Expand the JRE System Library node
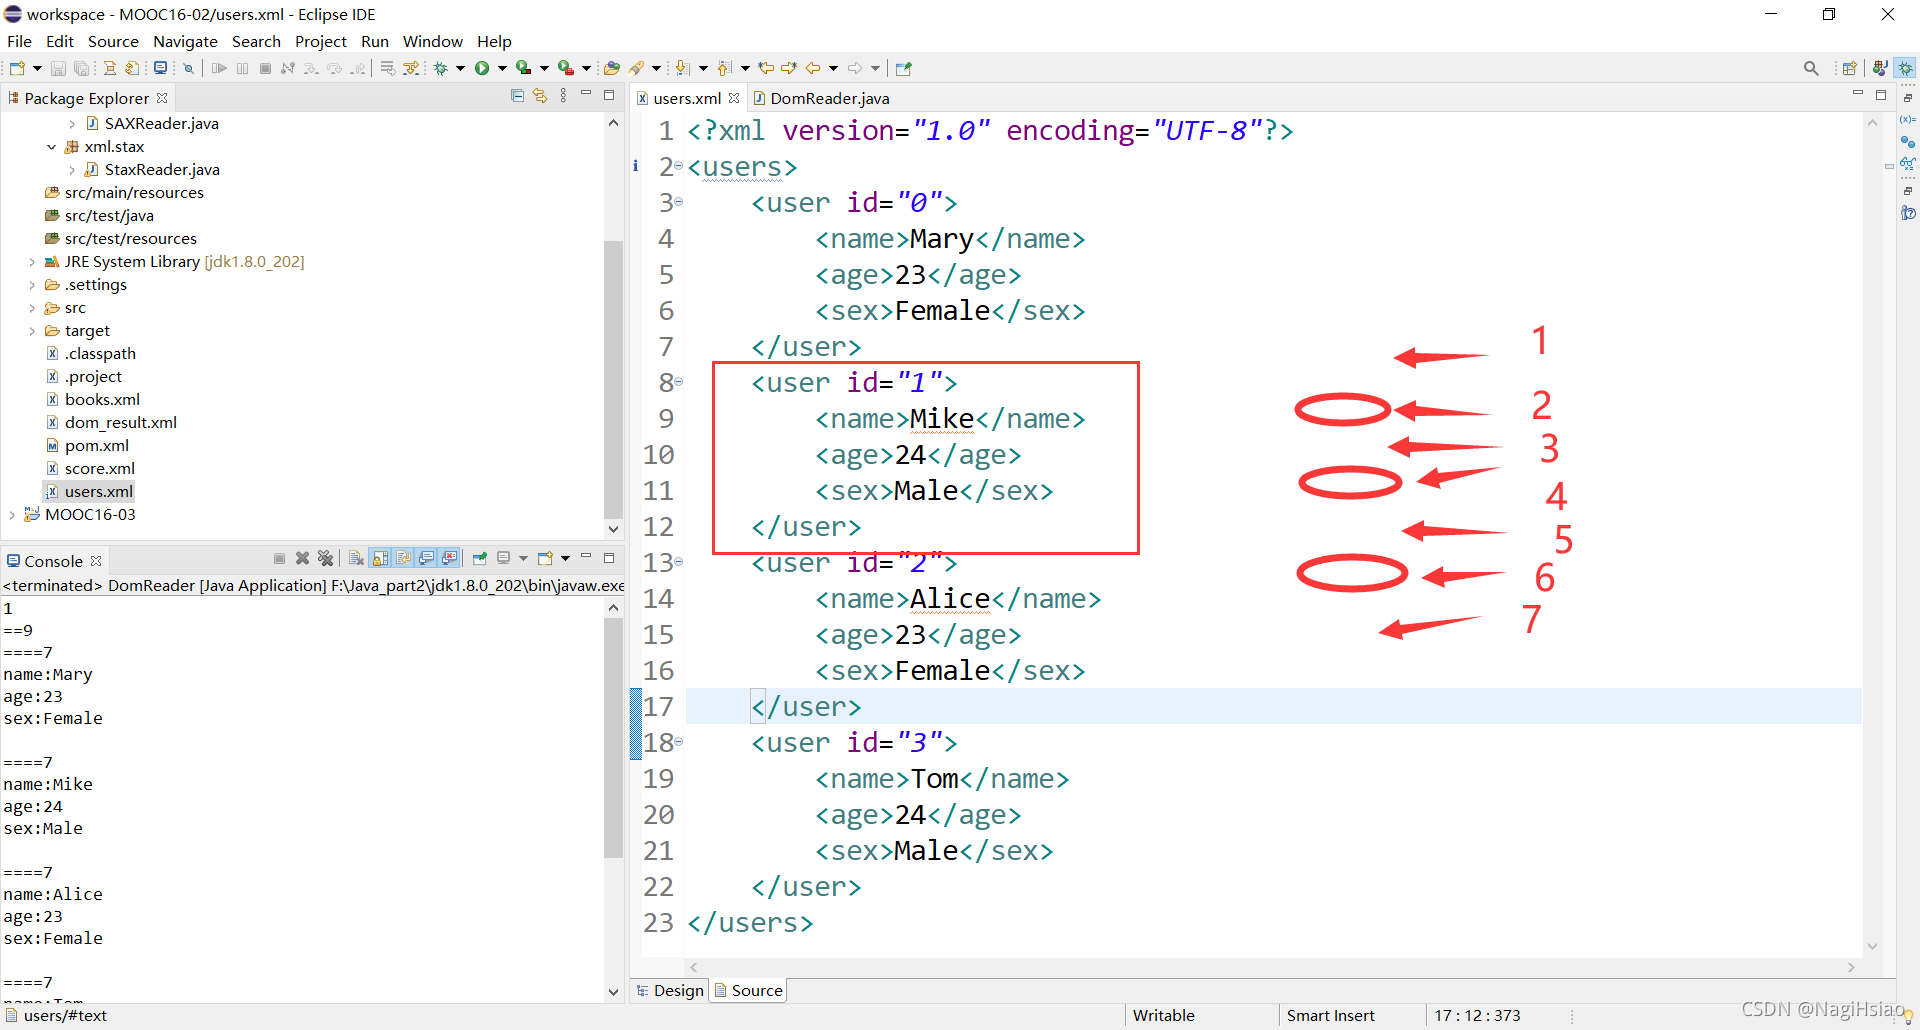Viewport: 1920px width, 1030px height. click(x=32, y=262)
